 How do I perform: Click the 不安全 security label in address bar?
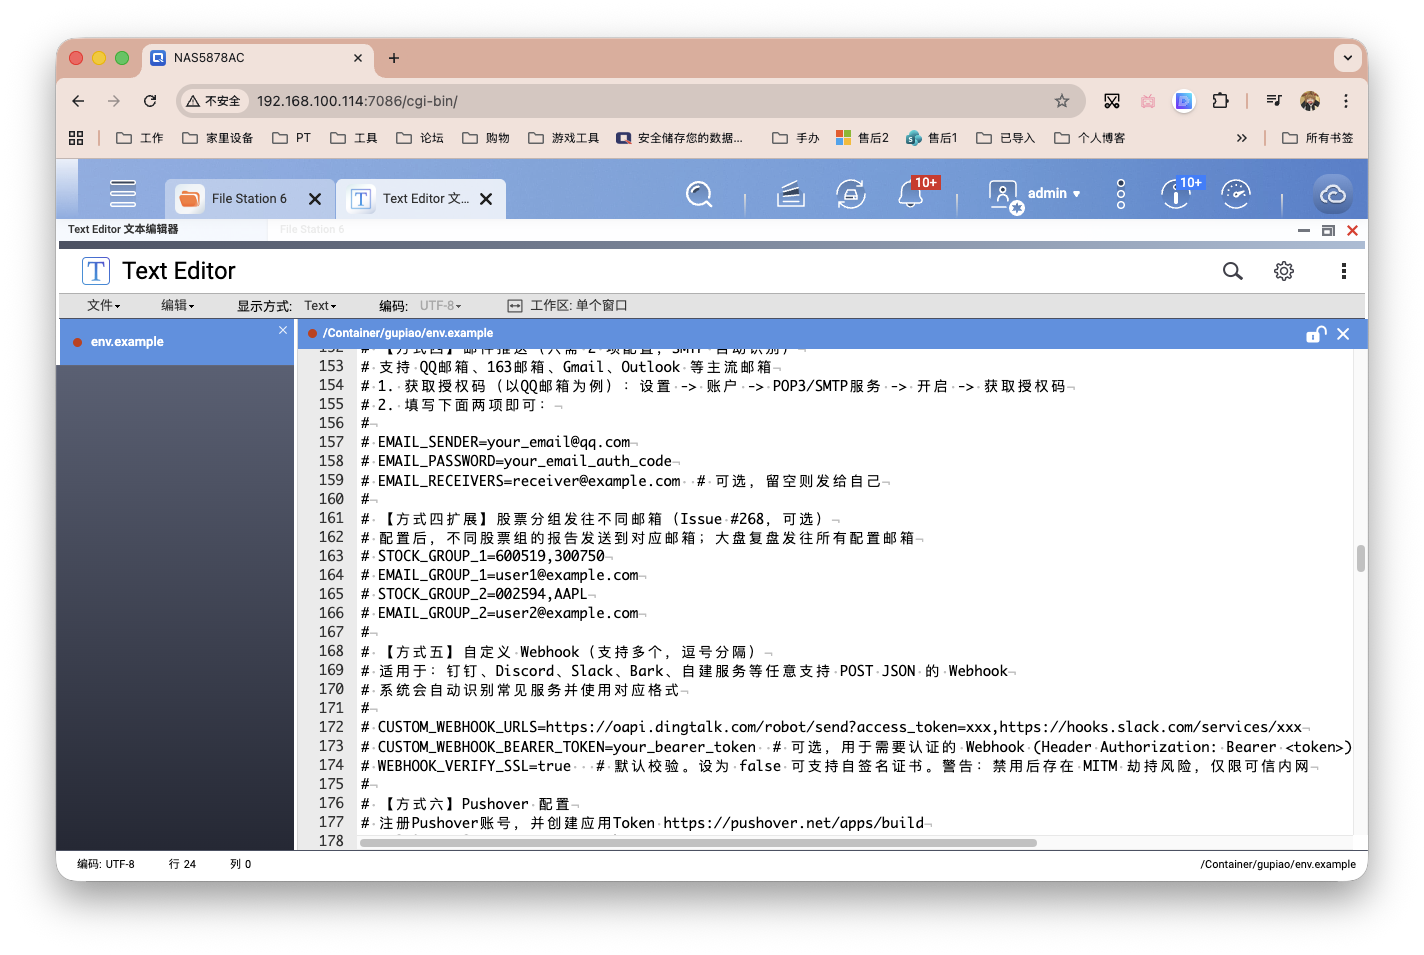click(x=213, y=101)
